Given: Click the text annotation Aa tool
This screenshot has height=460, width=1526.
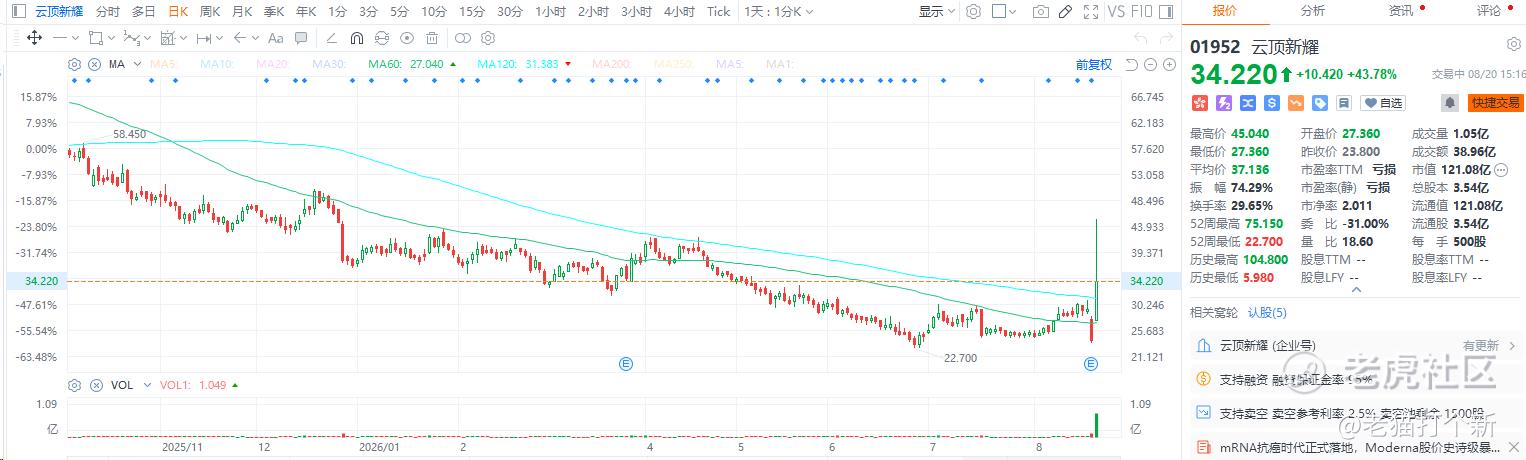Looking at the screenshot, I should point(274,37).
